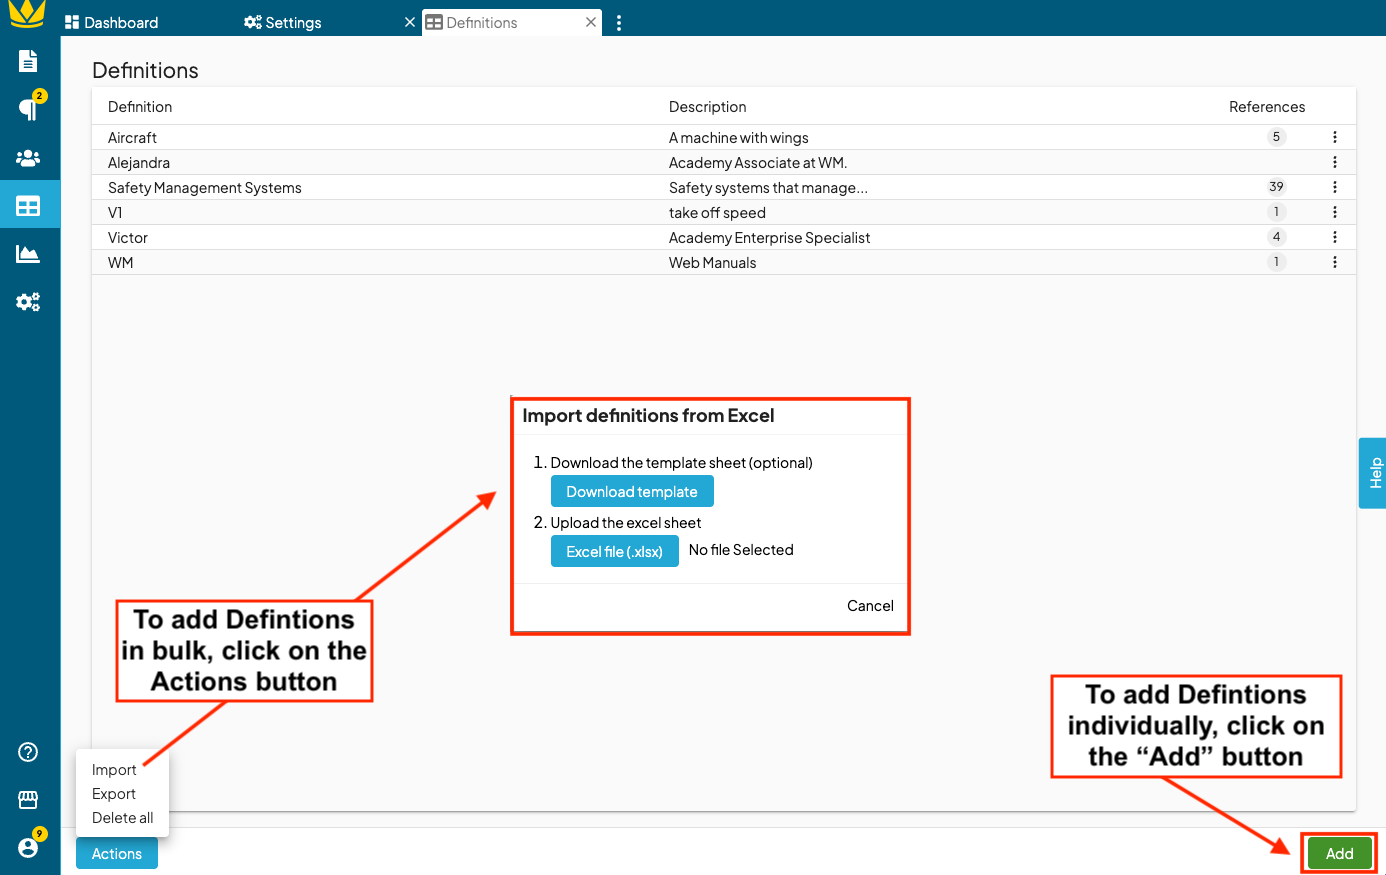The image size is (1386, 875).
Task: Click the Excel file (.xlsx) upload button
Action: 615,552
